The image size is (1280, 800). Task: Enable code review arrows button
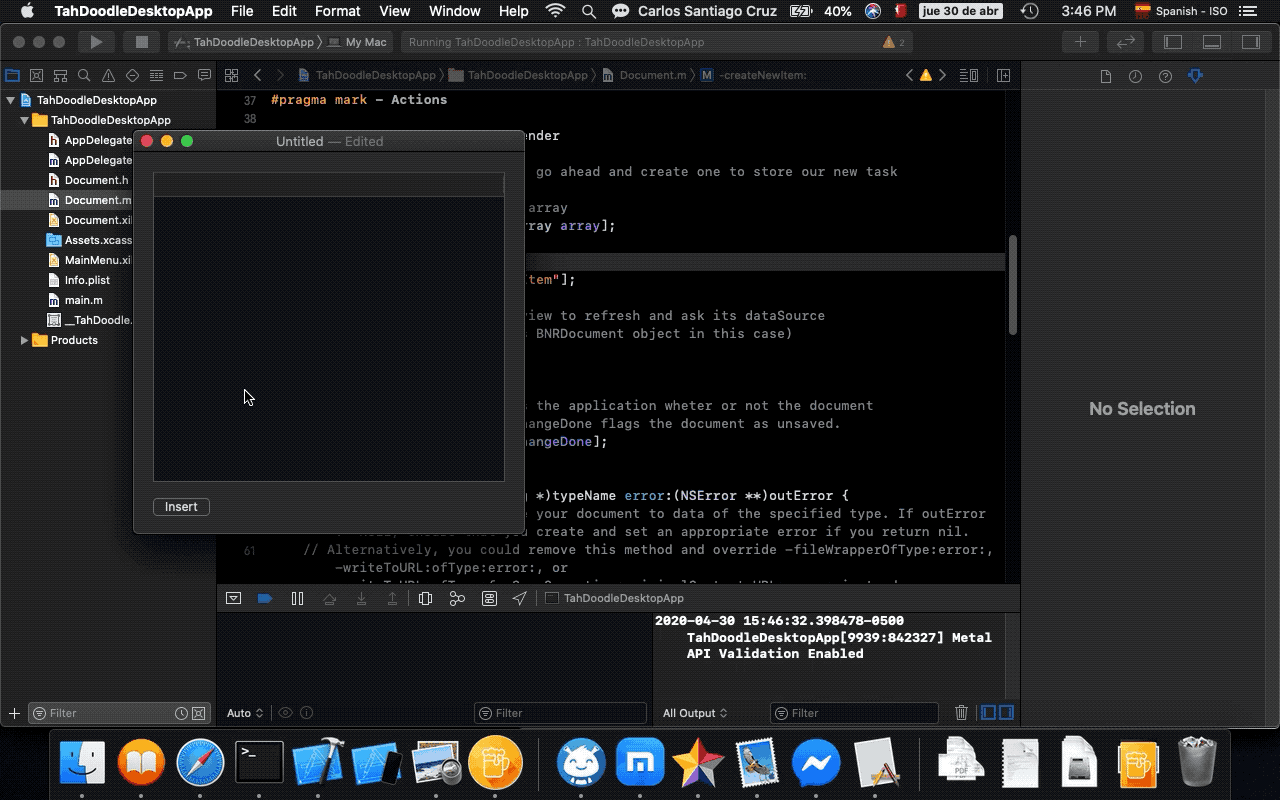(x=1125, y=42)
